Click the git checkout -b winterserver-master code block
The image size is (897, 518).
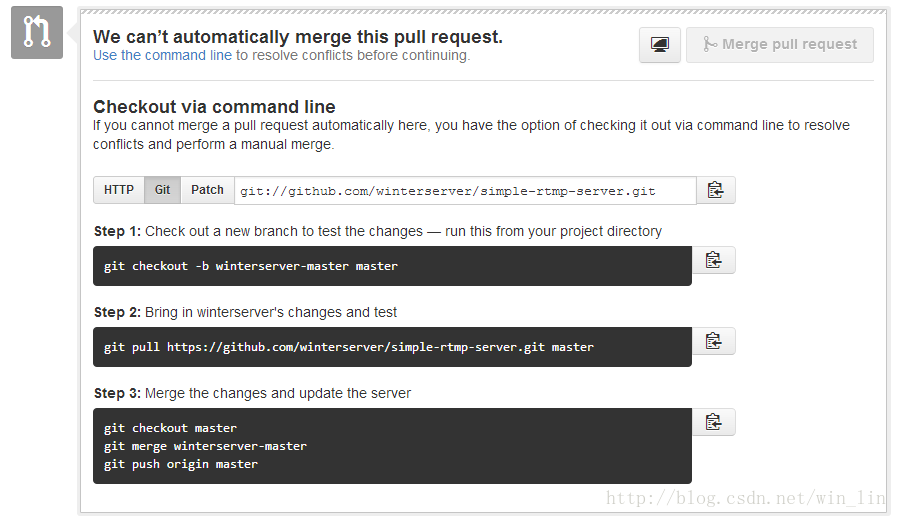(x=392, y=266)
